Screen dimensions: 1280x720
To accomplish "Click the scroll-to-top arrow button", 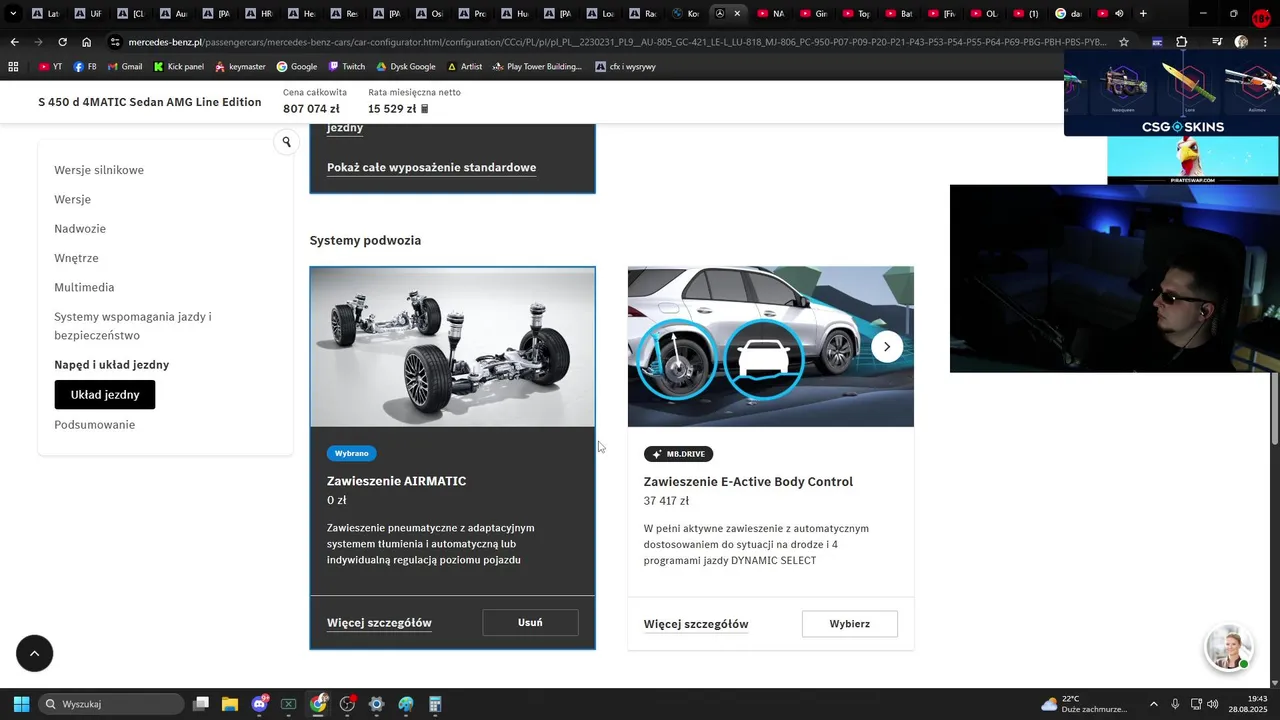I will coord(34,653).
